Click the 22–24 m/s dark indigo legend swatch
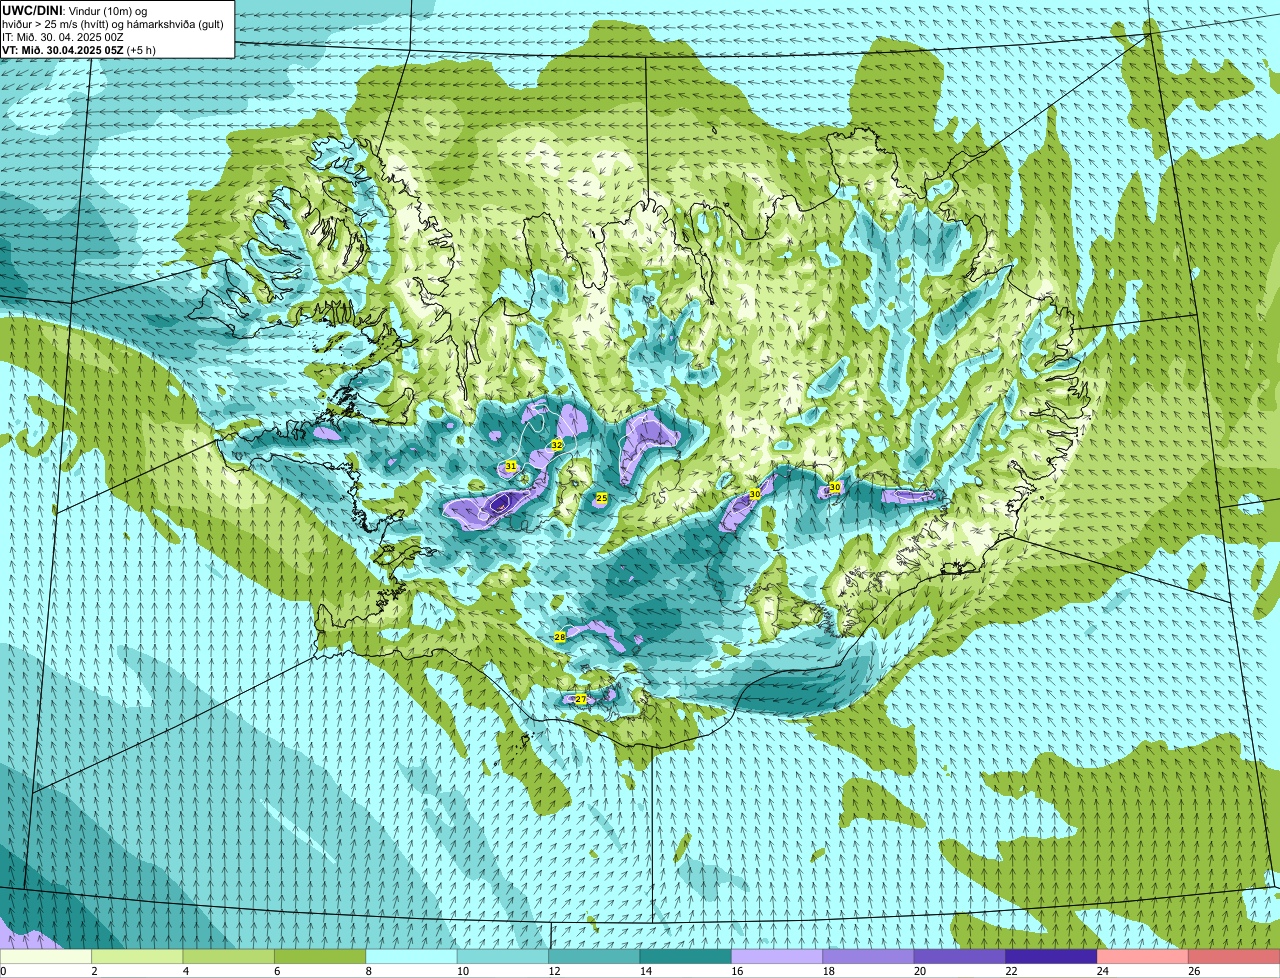Viewport: 1280px width, 978px height. pyautogui.click(x=1052, y=956)
